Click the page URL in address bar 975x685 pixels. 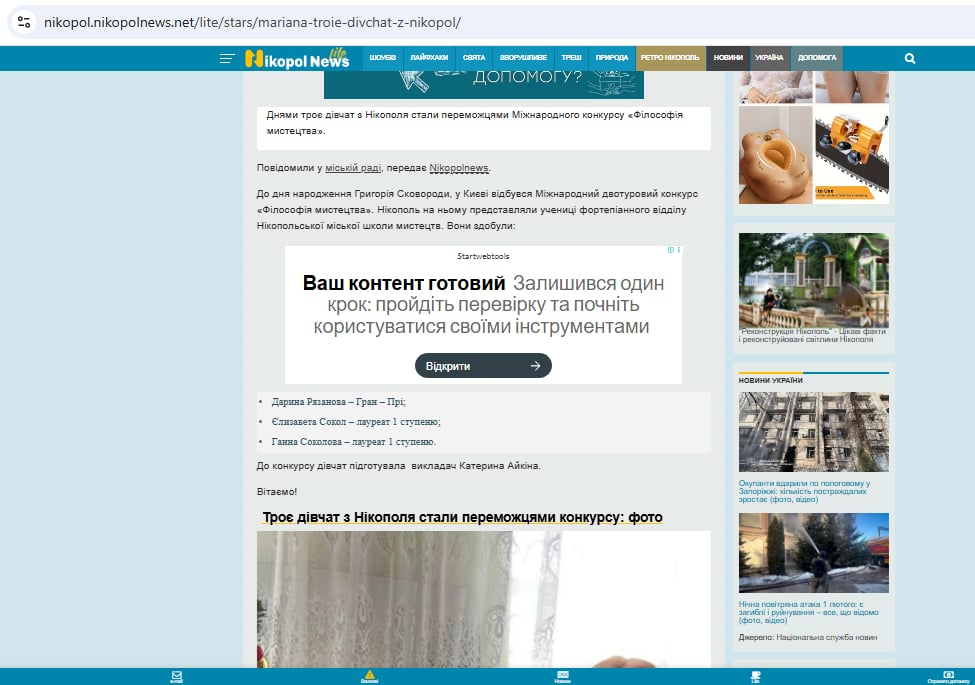pyautogui.click(x=252, y=22)
